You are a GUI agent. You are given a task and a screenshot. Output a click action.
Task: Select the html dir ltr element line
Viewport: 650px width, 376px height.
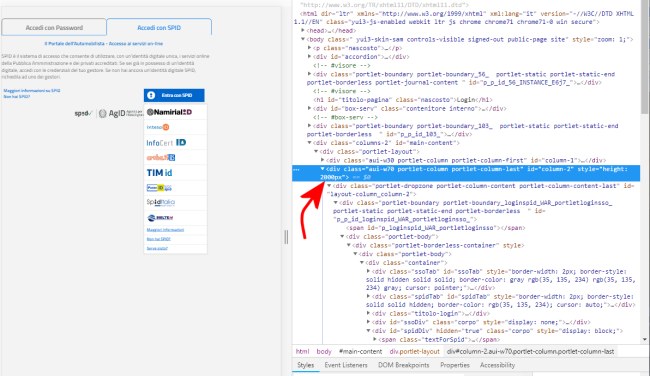click(x=463, y=17)
